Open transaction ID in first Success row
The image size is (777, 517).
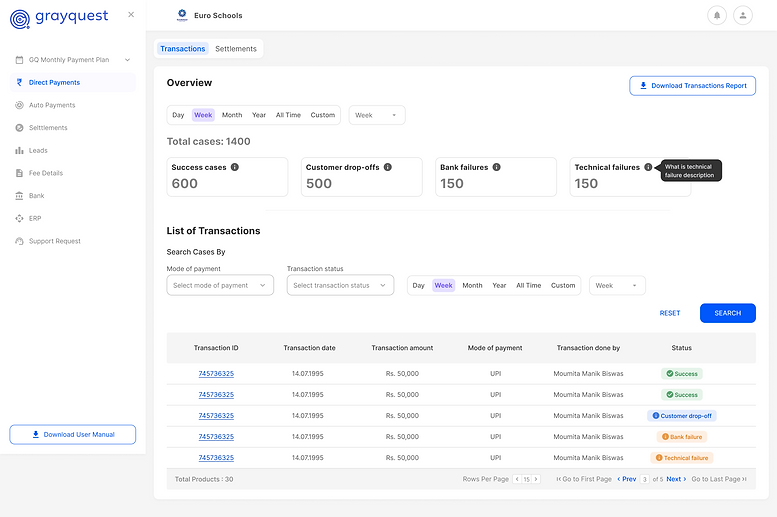[x=216, y=374]
